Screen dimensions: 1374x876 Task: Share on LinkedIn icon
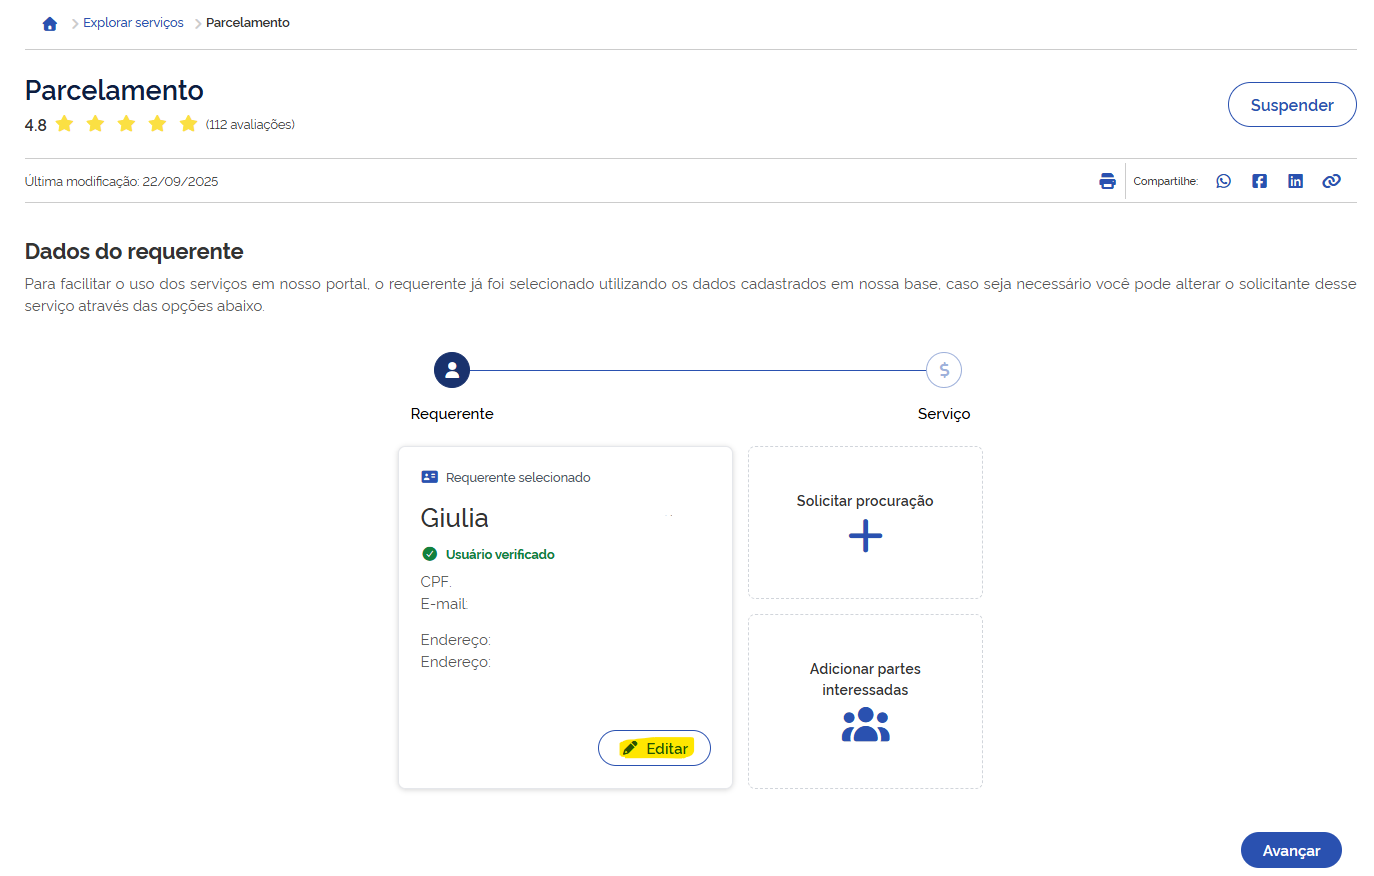pos(1296,181)
